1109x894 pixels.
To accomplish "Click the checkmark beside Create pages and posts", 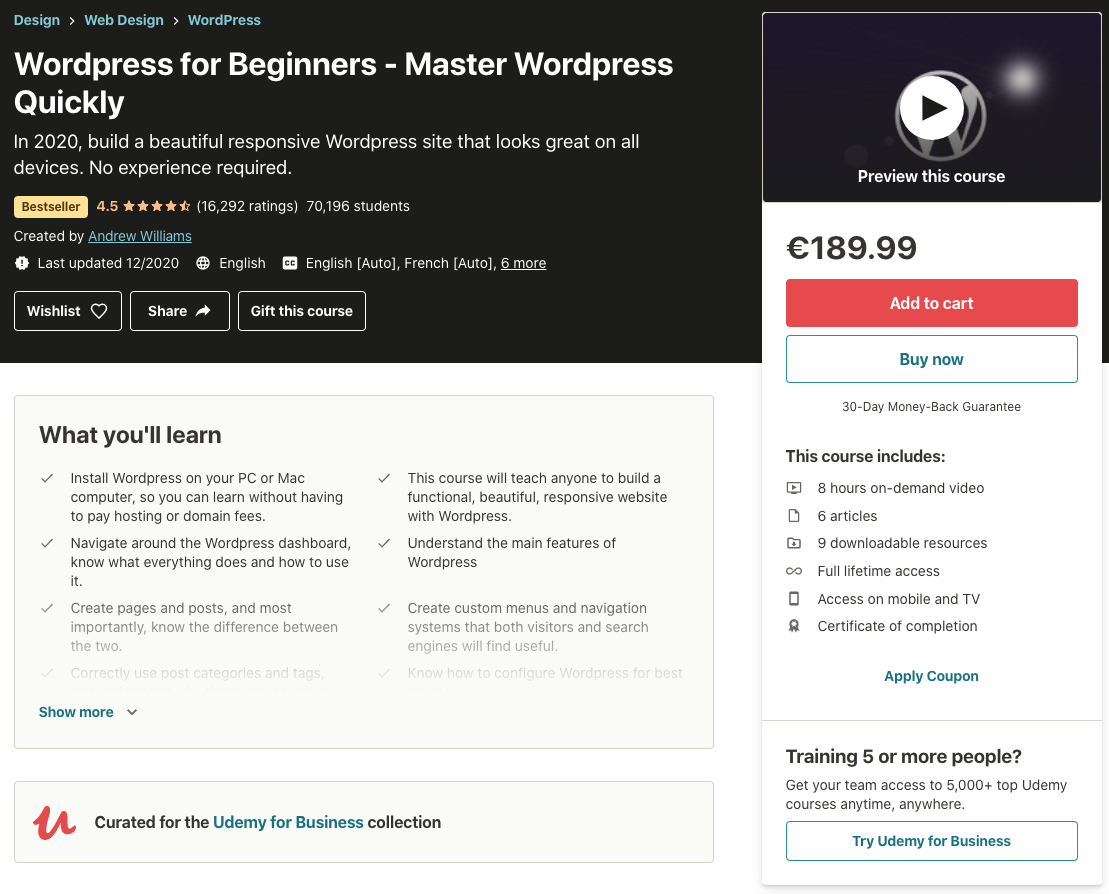I will [x=47, y=608].
